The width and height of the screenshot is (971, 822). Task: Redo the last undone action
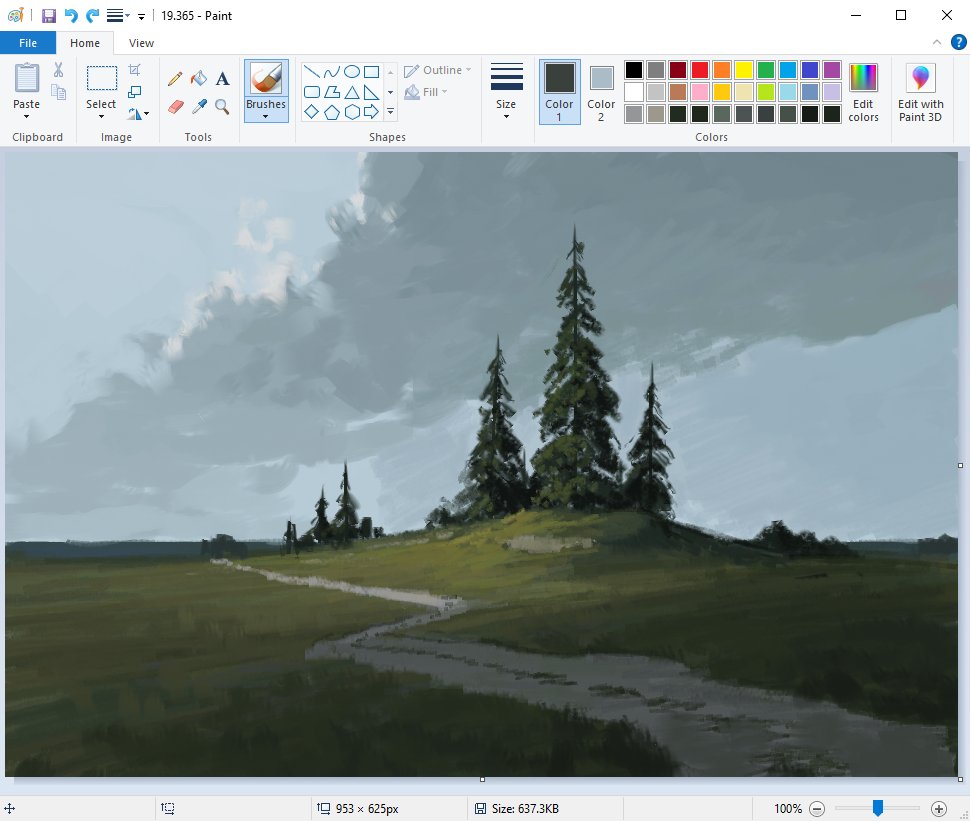(93, 15)
